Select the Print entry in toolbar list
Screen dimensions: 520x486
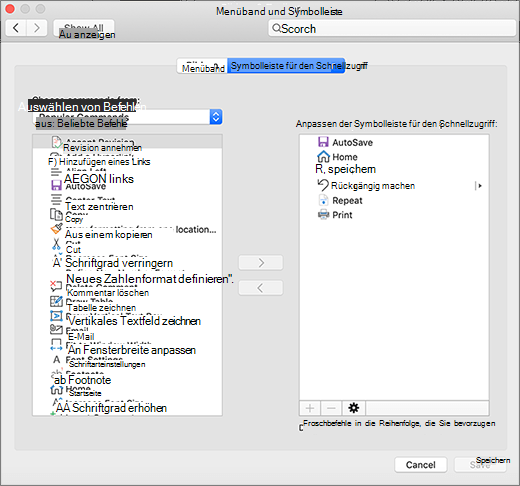pos(394,215)
